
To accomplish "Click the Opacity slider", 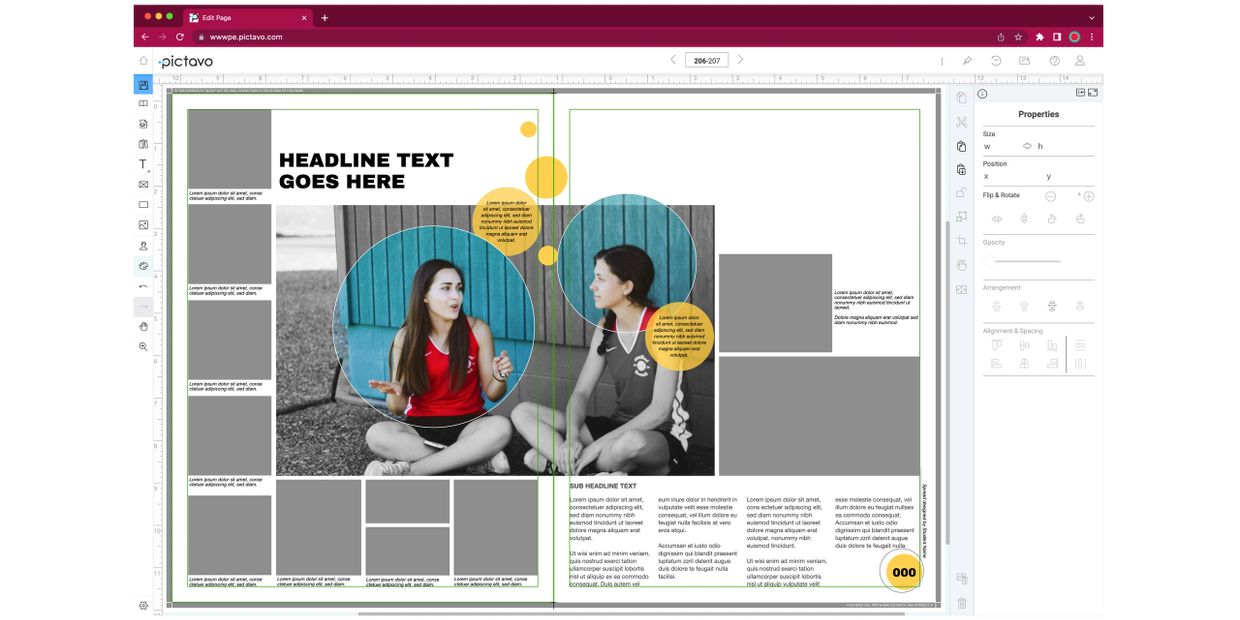I will 1024,261.
